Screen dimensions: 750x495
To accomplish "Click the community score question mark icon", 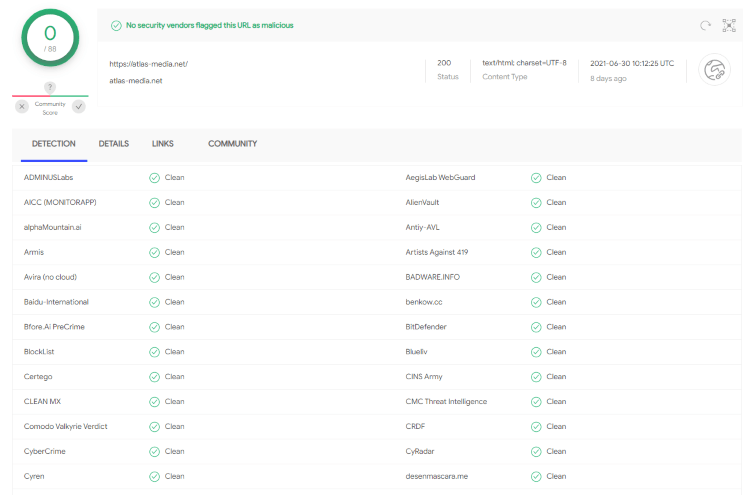I will pos(50,88).
